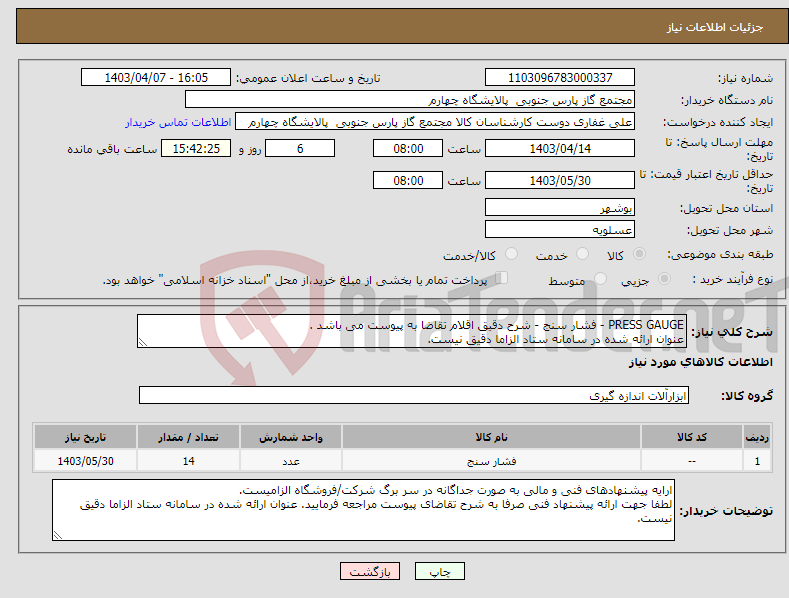Image resolution: width=789 pixels, height=598 pixels.
Task: Click the request creator name field
Action: point(435,122)
